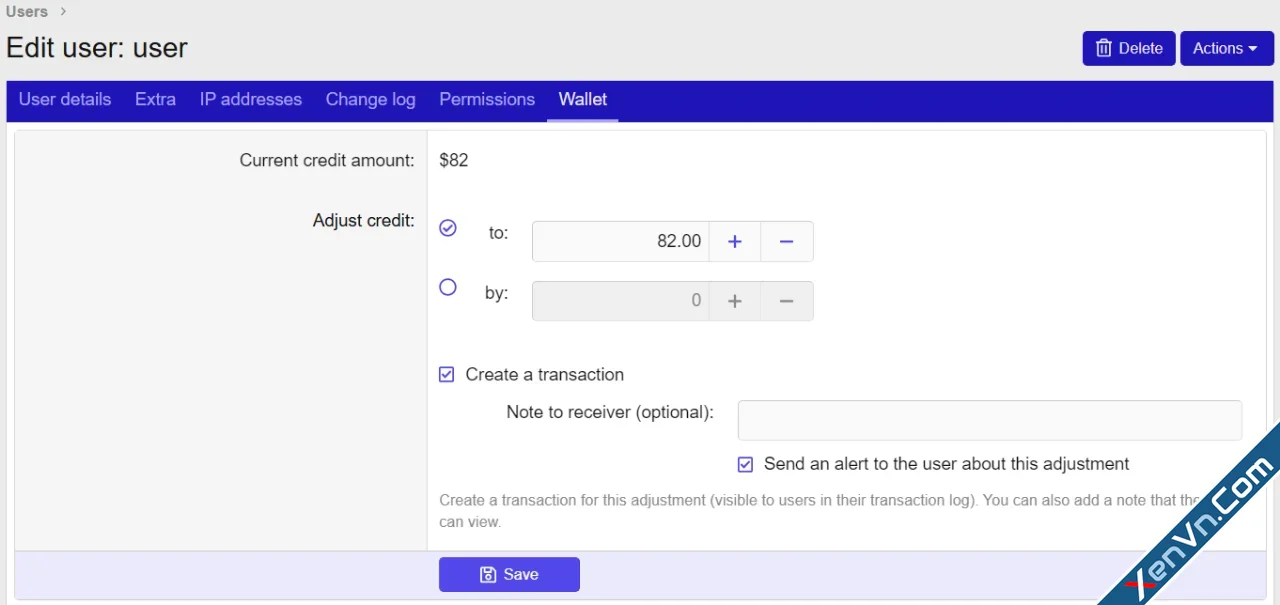Click the credit amount field showing 82.00
Image resolution: width=1280 pixels, height=605 pixels.
point(620,241)
